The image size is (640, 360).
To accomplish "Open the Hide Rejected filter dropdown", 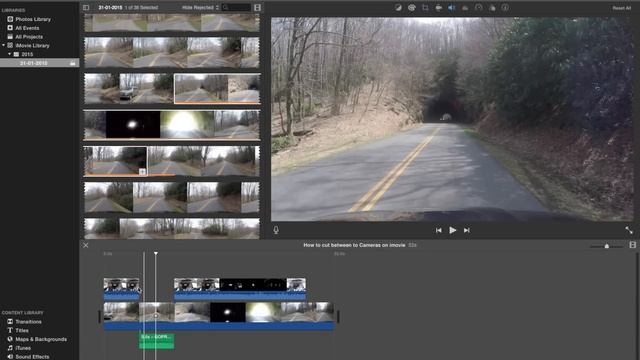I will [x=200, y=7].
